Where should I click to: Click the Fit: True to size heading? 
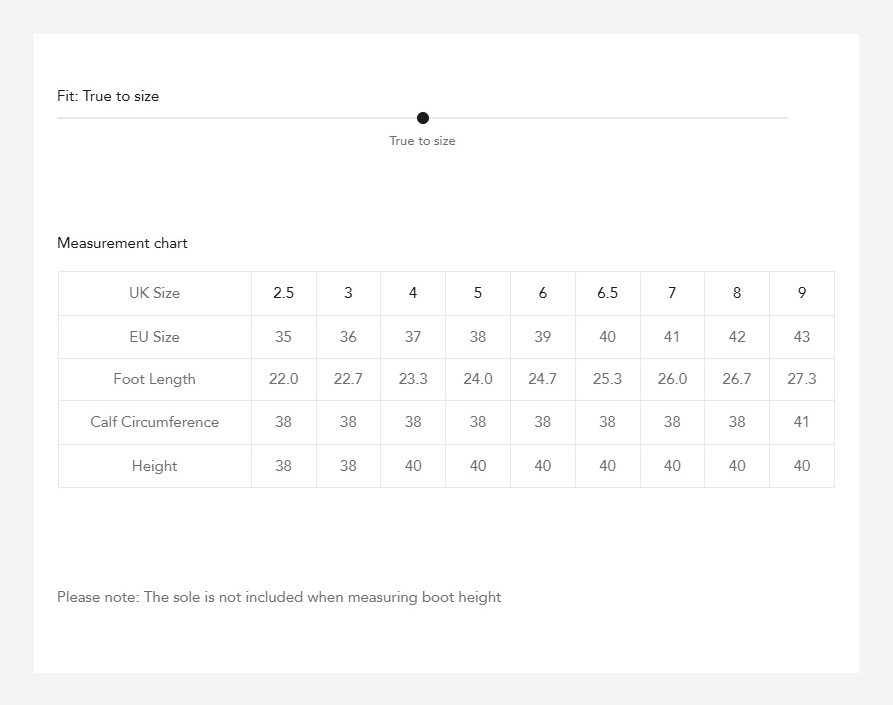108,96
